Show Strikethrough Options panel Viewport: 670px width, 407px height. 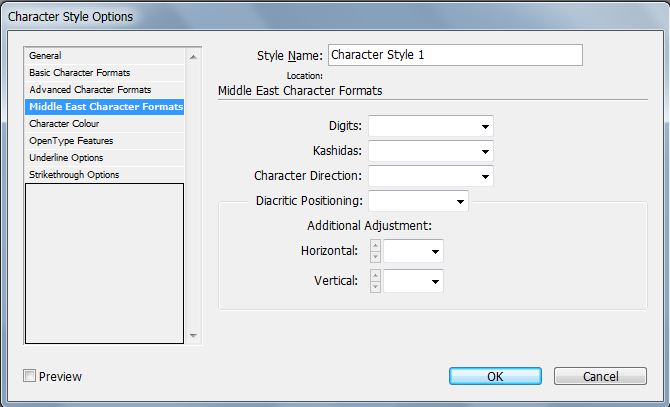tap(74, 175)
